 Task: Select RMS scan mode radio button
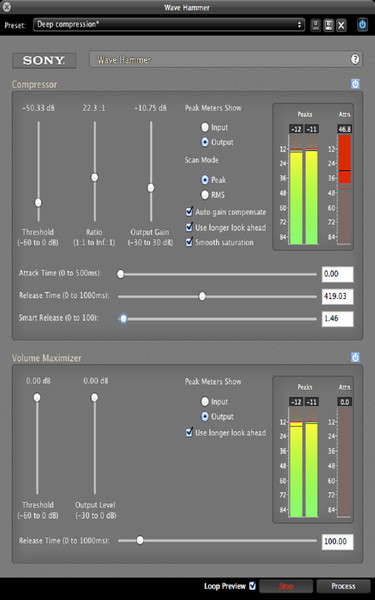tap(205, 195)
